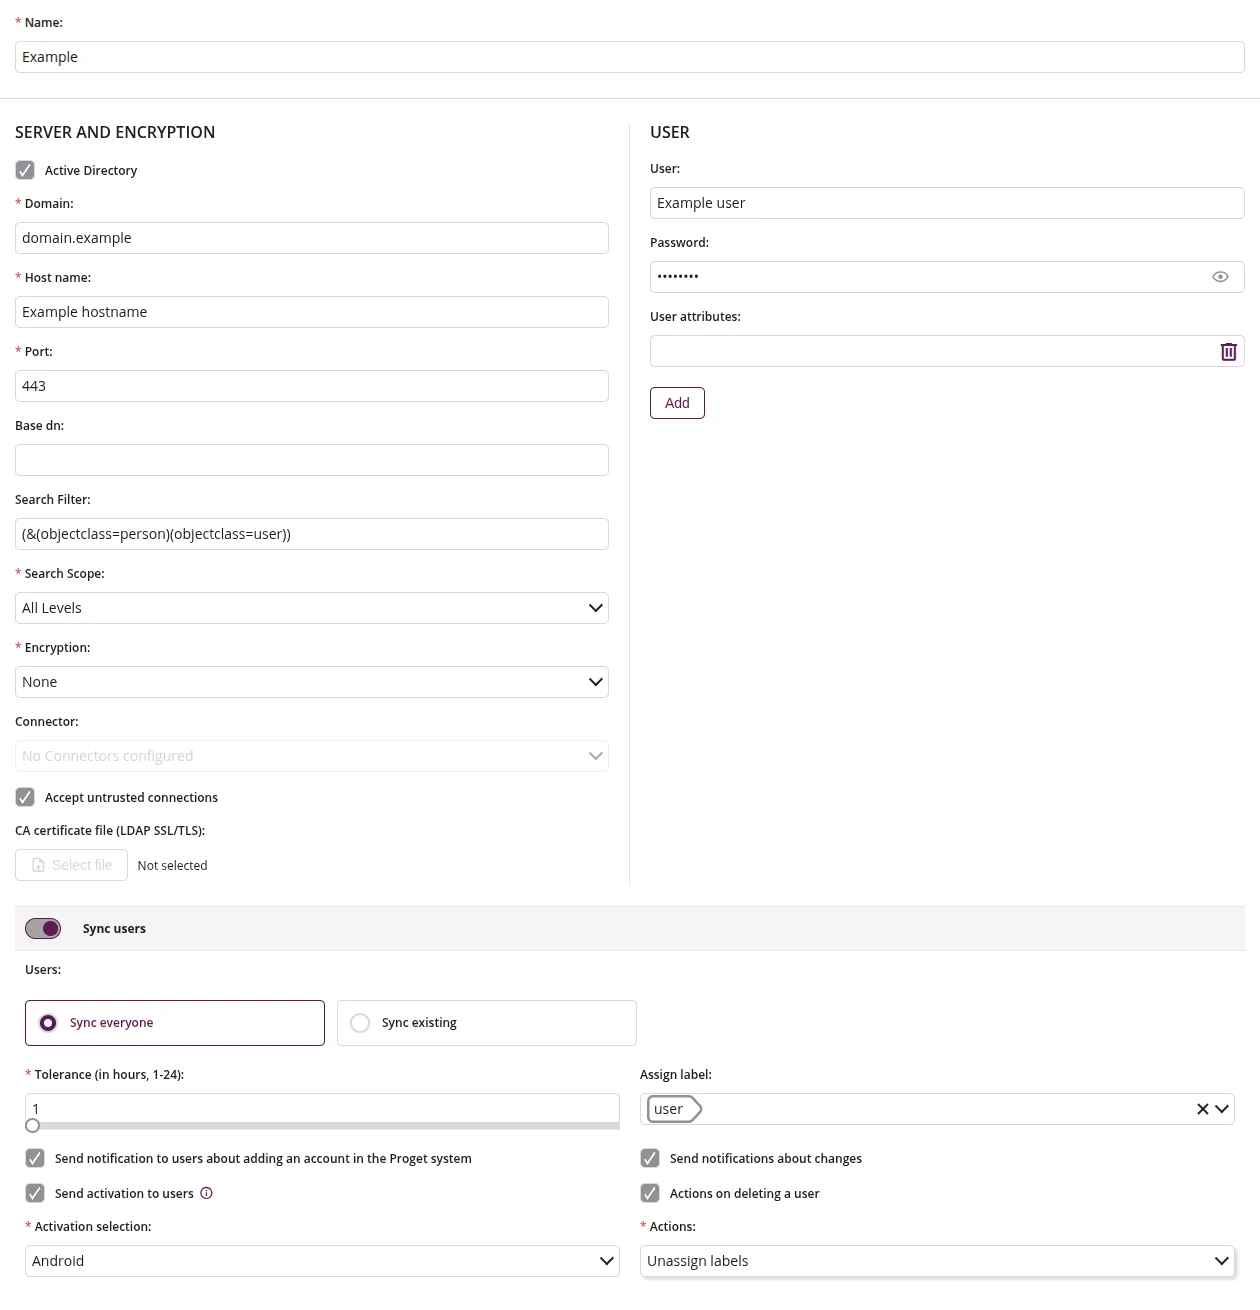Screen dimensions: 1260x1310
Task: Open the Actions dropdown showing Unassign labels
Action: click(x=937, y=1261)
